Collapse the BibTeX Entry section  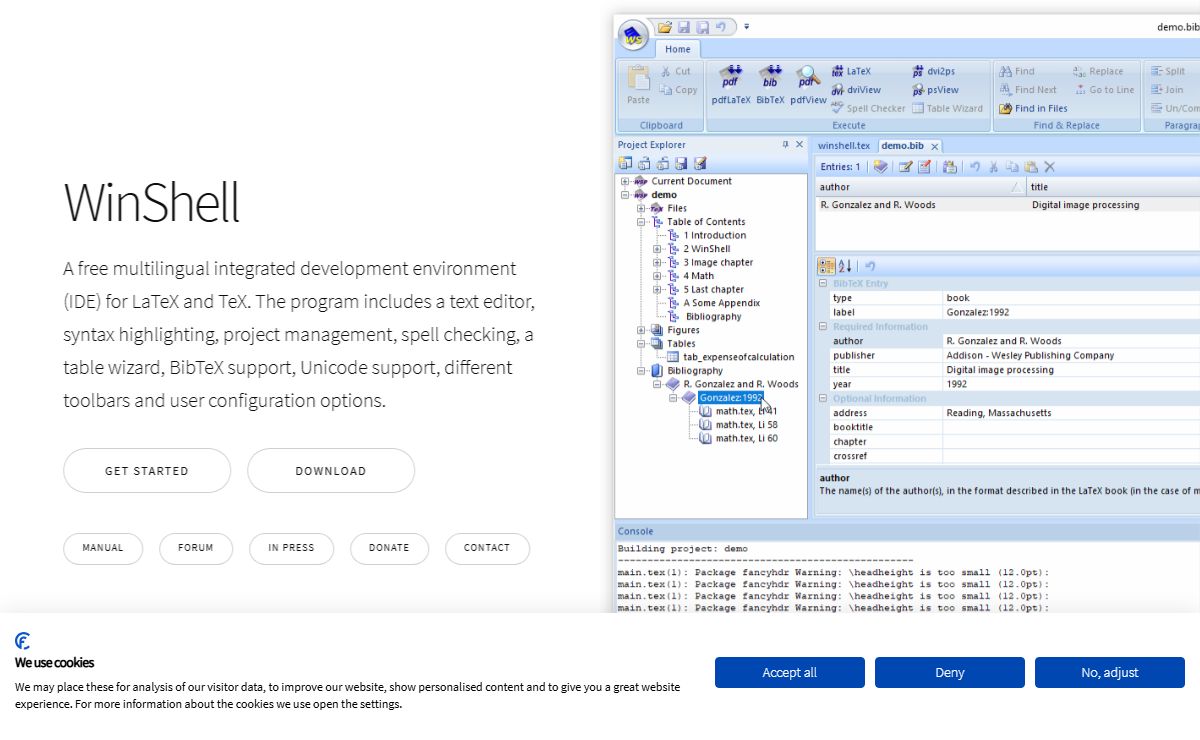pyautogui.click(x=823, y=284)
